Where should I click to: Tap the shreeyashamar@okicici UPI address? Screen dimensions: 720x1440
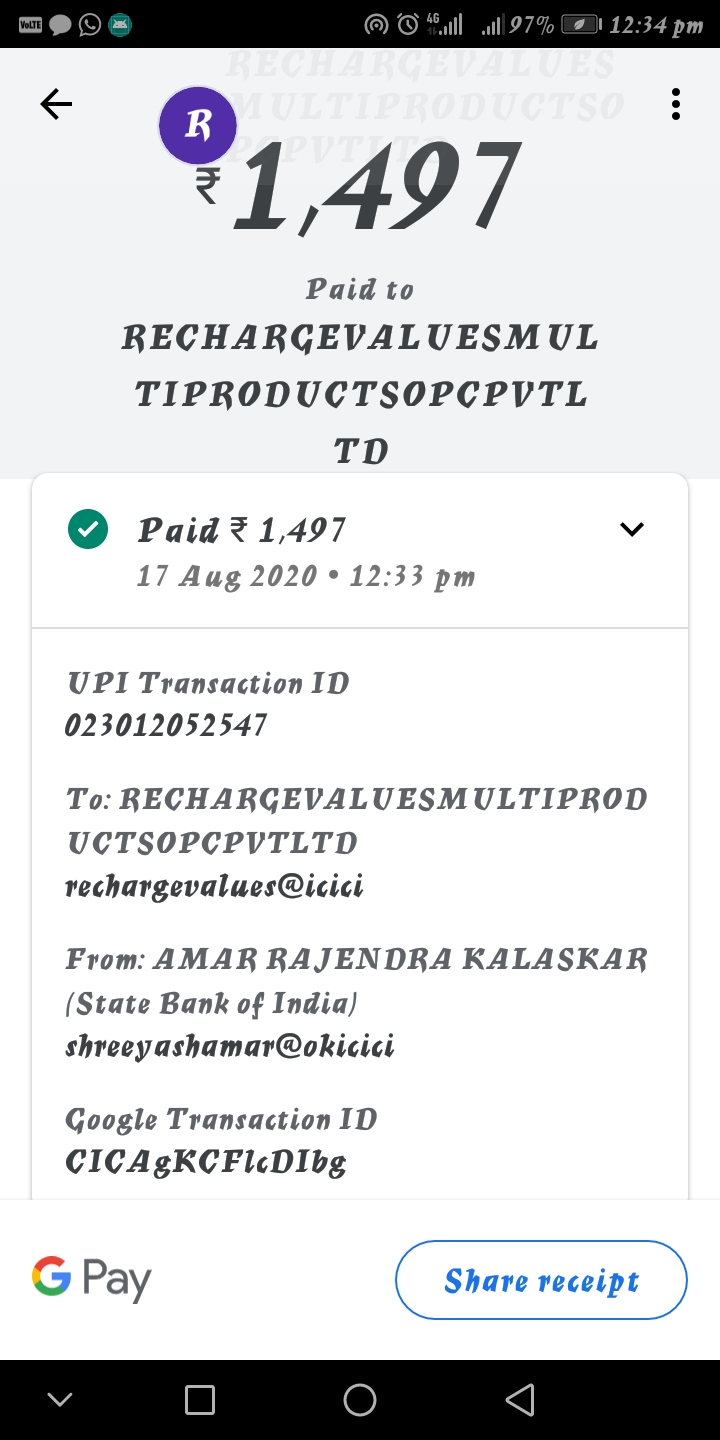tap(230, 1046)
